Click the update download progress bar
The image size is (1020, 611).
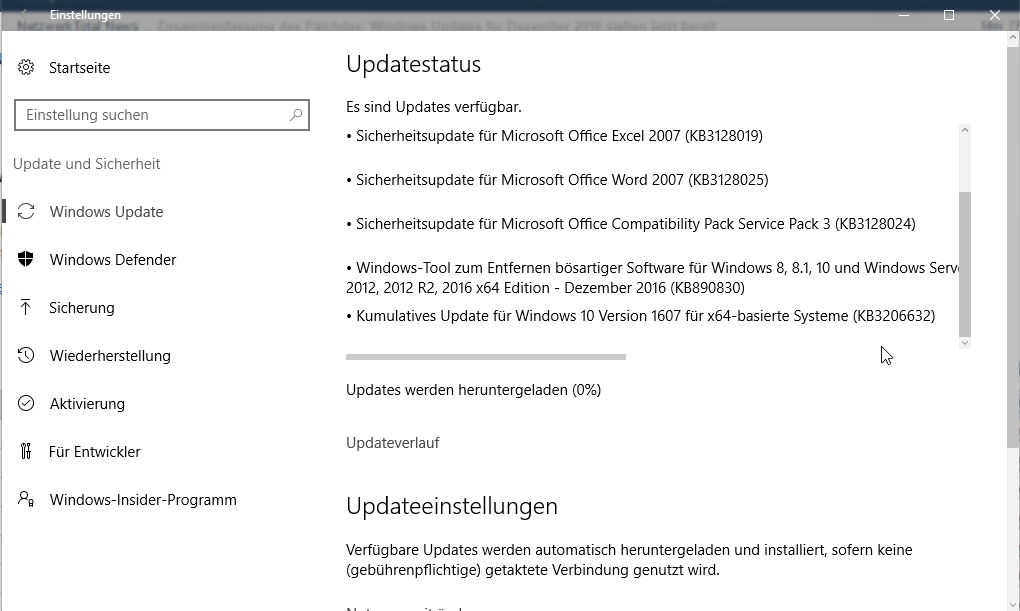click(485, 357)
